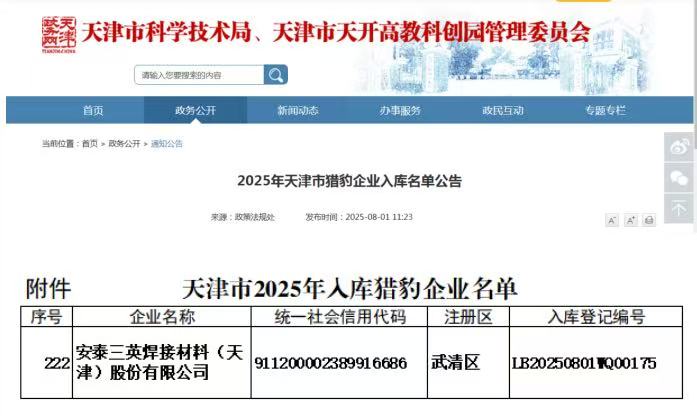The image size is (697, 417).
Task: Go to the 办事服务 menu item
Action: [x=400, y=110]
